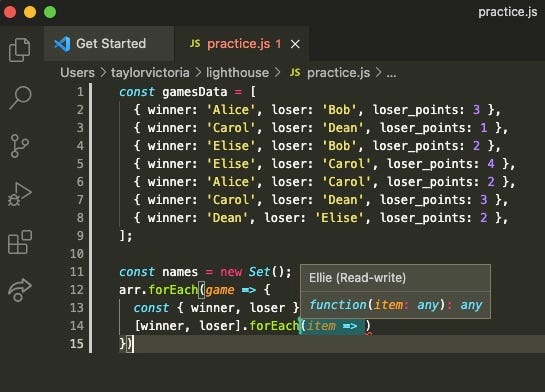Screen dimensions: 545x392
Task: Click the VS Code logo on Get Started tab
Action: pyautogui.click(x=62, y=44)
